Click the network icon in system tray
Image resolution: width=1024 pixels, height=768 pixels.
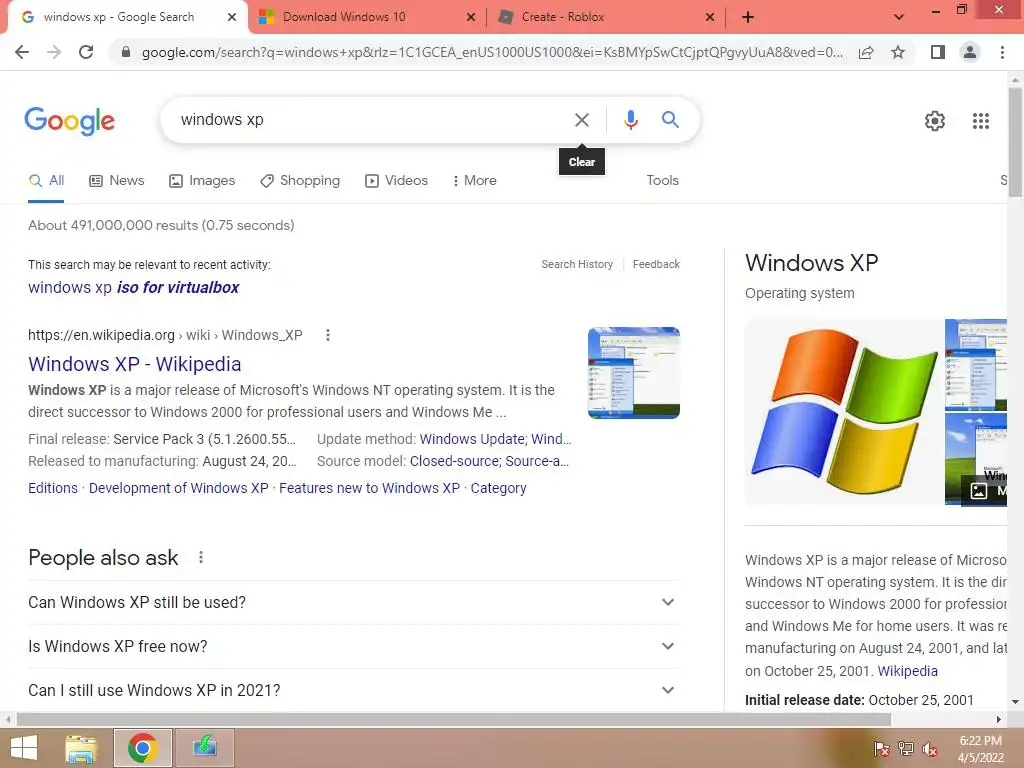pyautogui.click(x=906, y=749)
